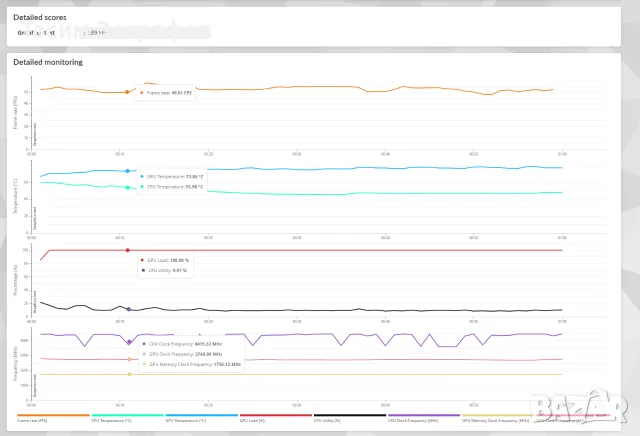Screen dimensions: 640x436
Task: Toggle the GPU Memory Clock Frequency legend series
Action: coord(498,418)
